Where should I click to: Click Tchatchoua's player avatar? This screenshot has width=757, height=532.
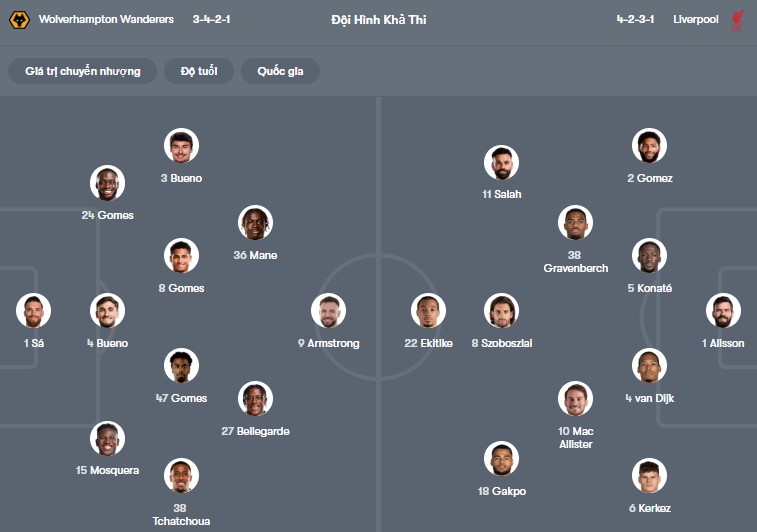181,476
